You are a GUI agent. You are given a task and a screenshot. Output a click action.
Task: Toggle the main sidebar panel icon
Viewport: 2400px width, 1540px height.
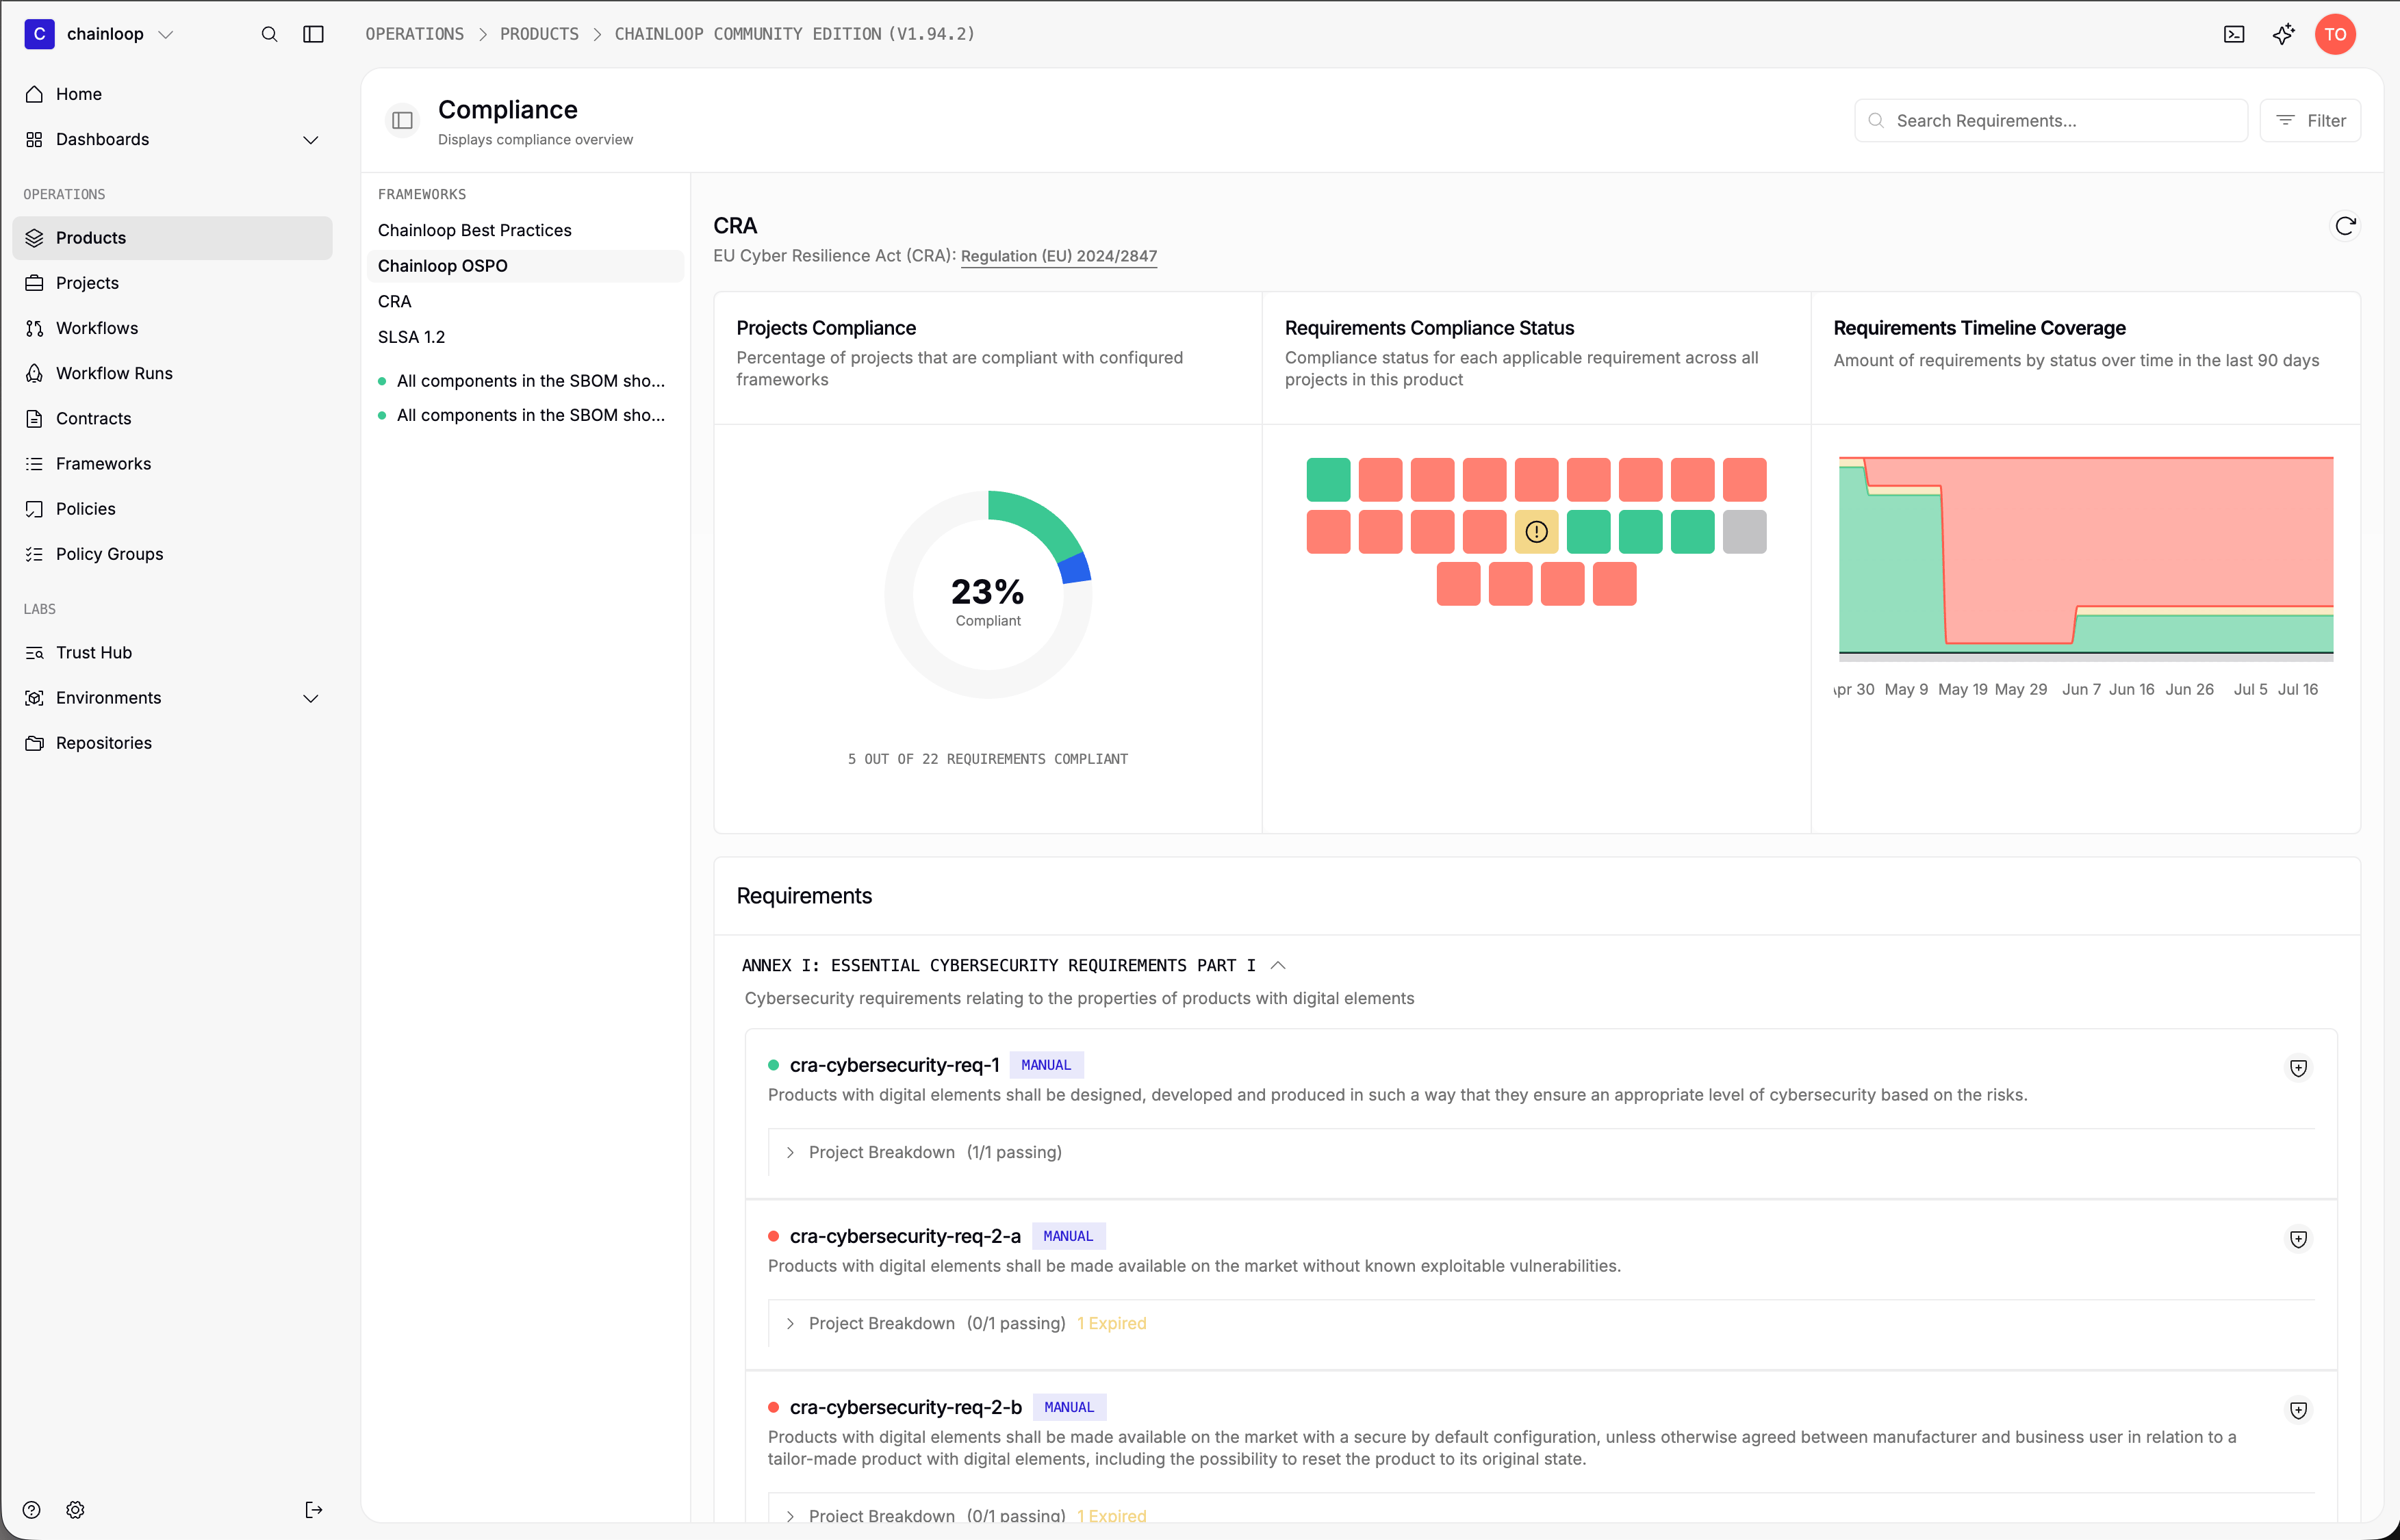313,34
